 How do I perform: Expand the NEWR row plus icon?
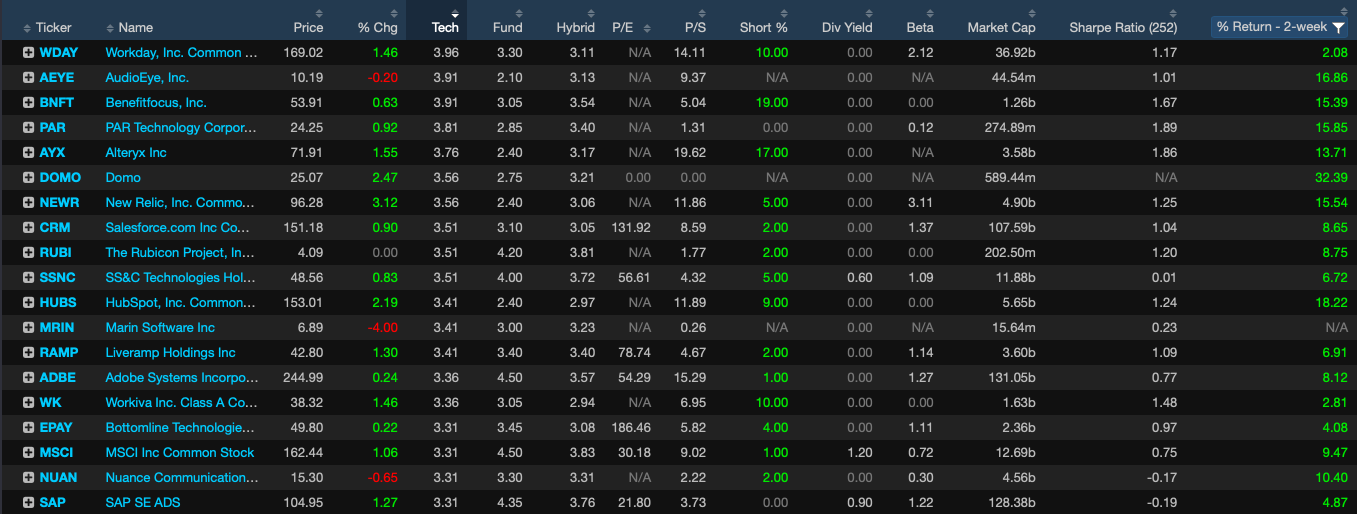(28, 202)
